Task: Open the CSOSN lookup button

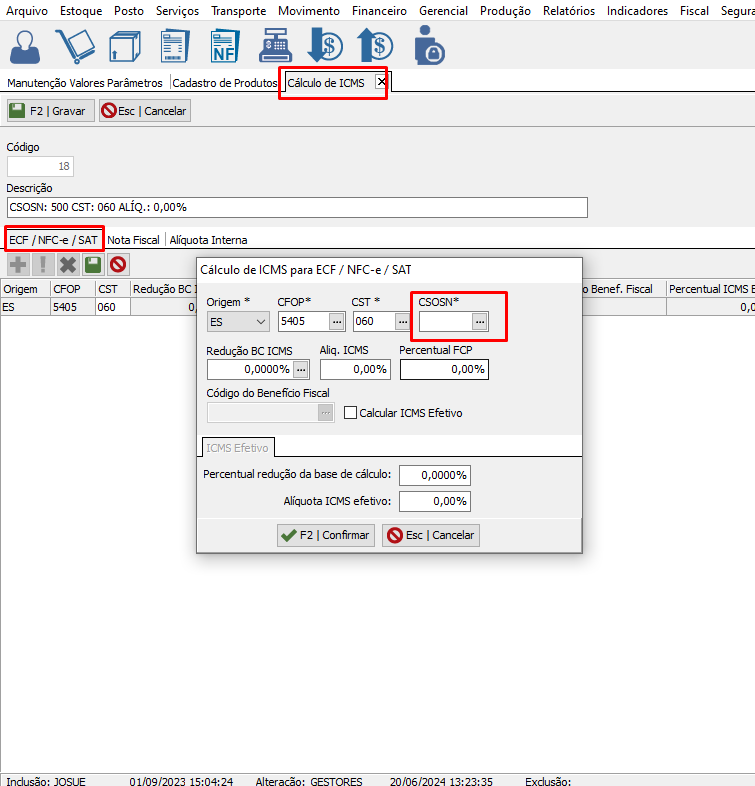Action: (480, 322)
